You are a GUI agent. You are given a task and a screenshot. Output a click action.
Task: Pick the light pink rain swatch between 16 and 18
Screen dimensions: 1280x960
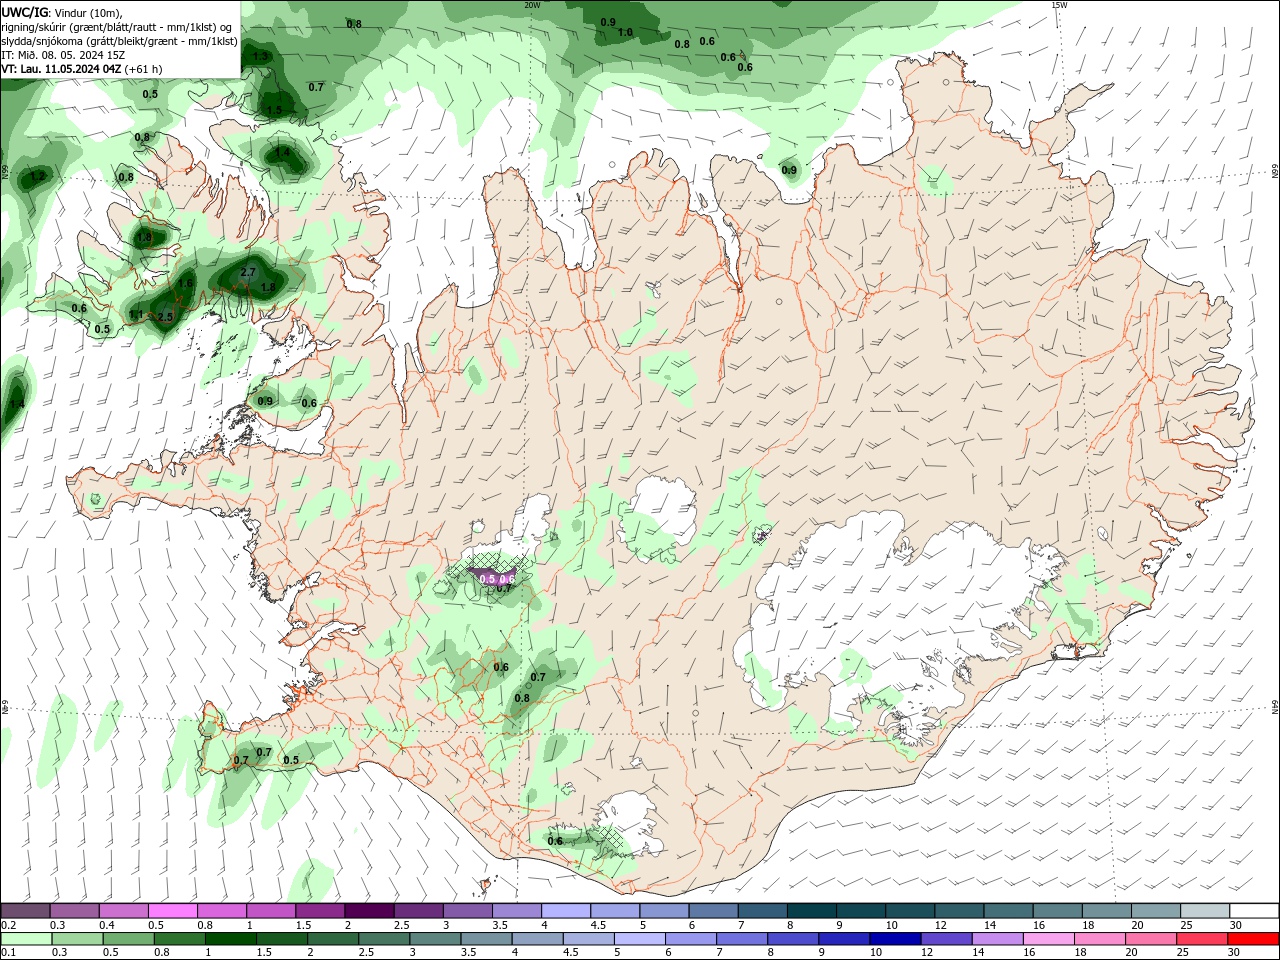[1048, 939]
